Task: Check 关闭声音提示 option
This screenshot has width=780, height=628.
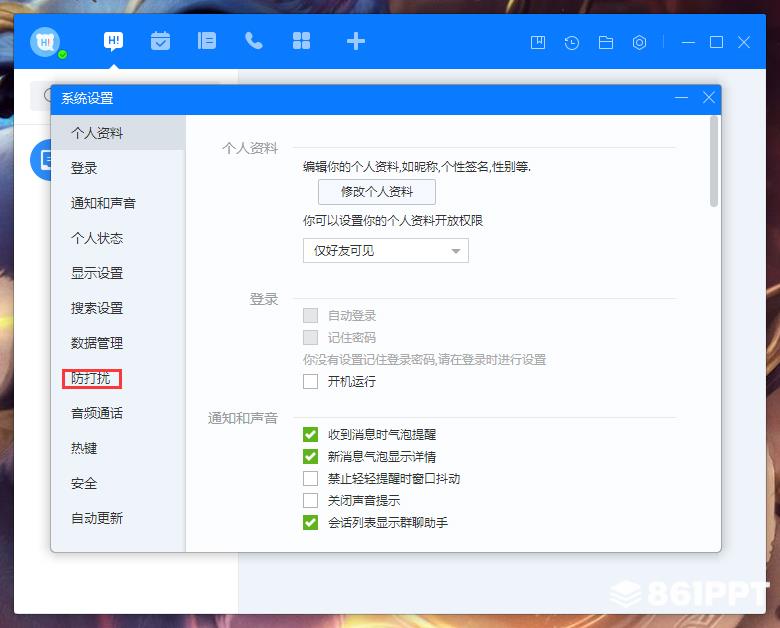Action: [x=310, y=500]
